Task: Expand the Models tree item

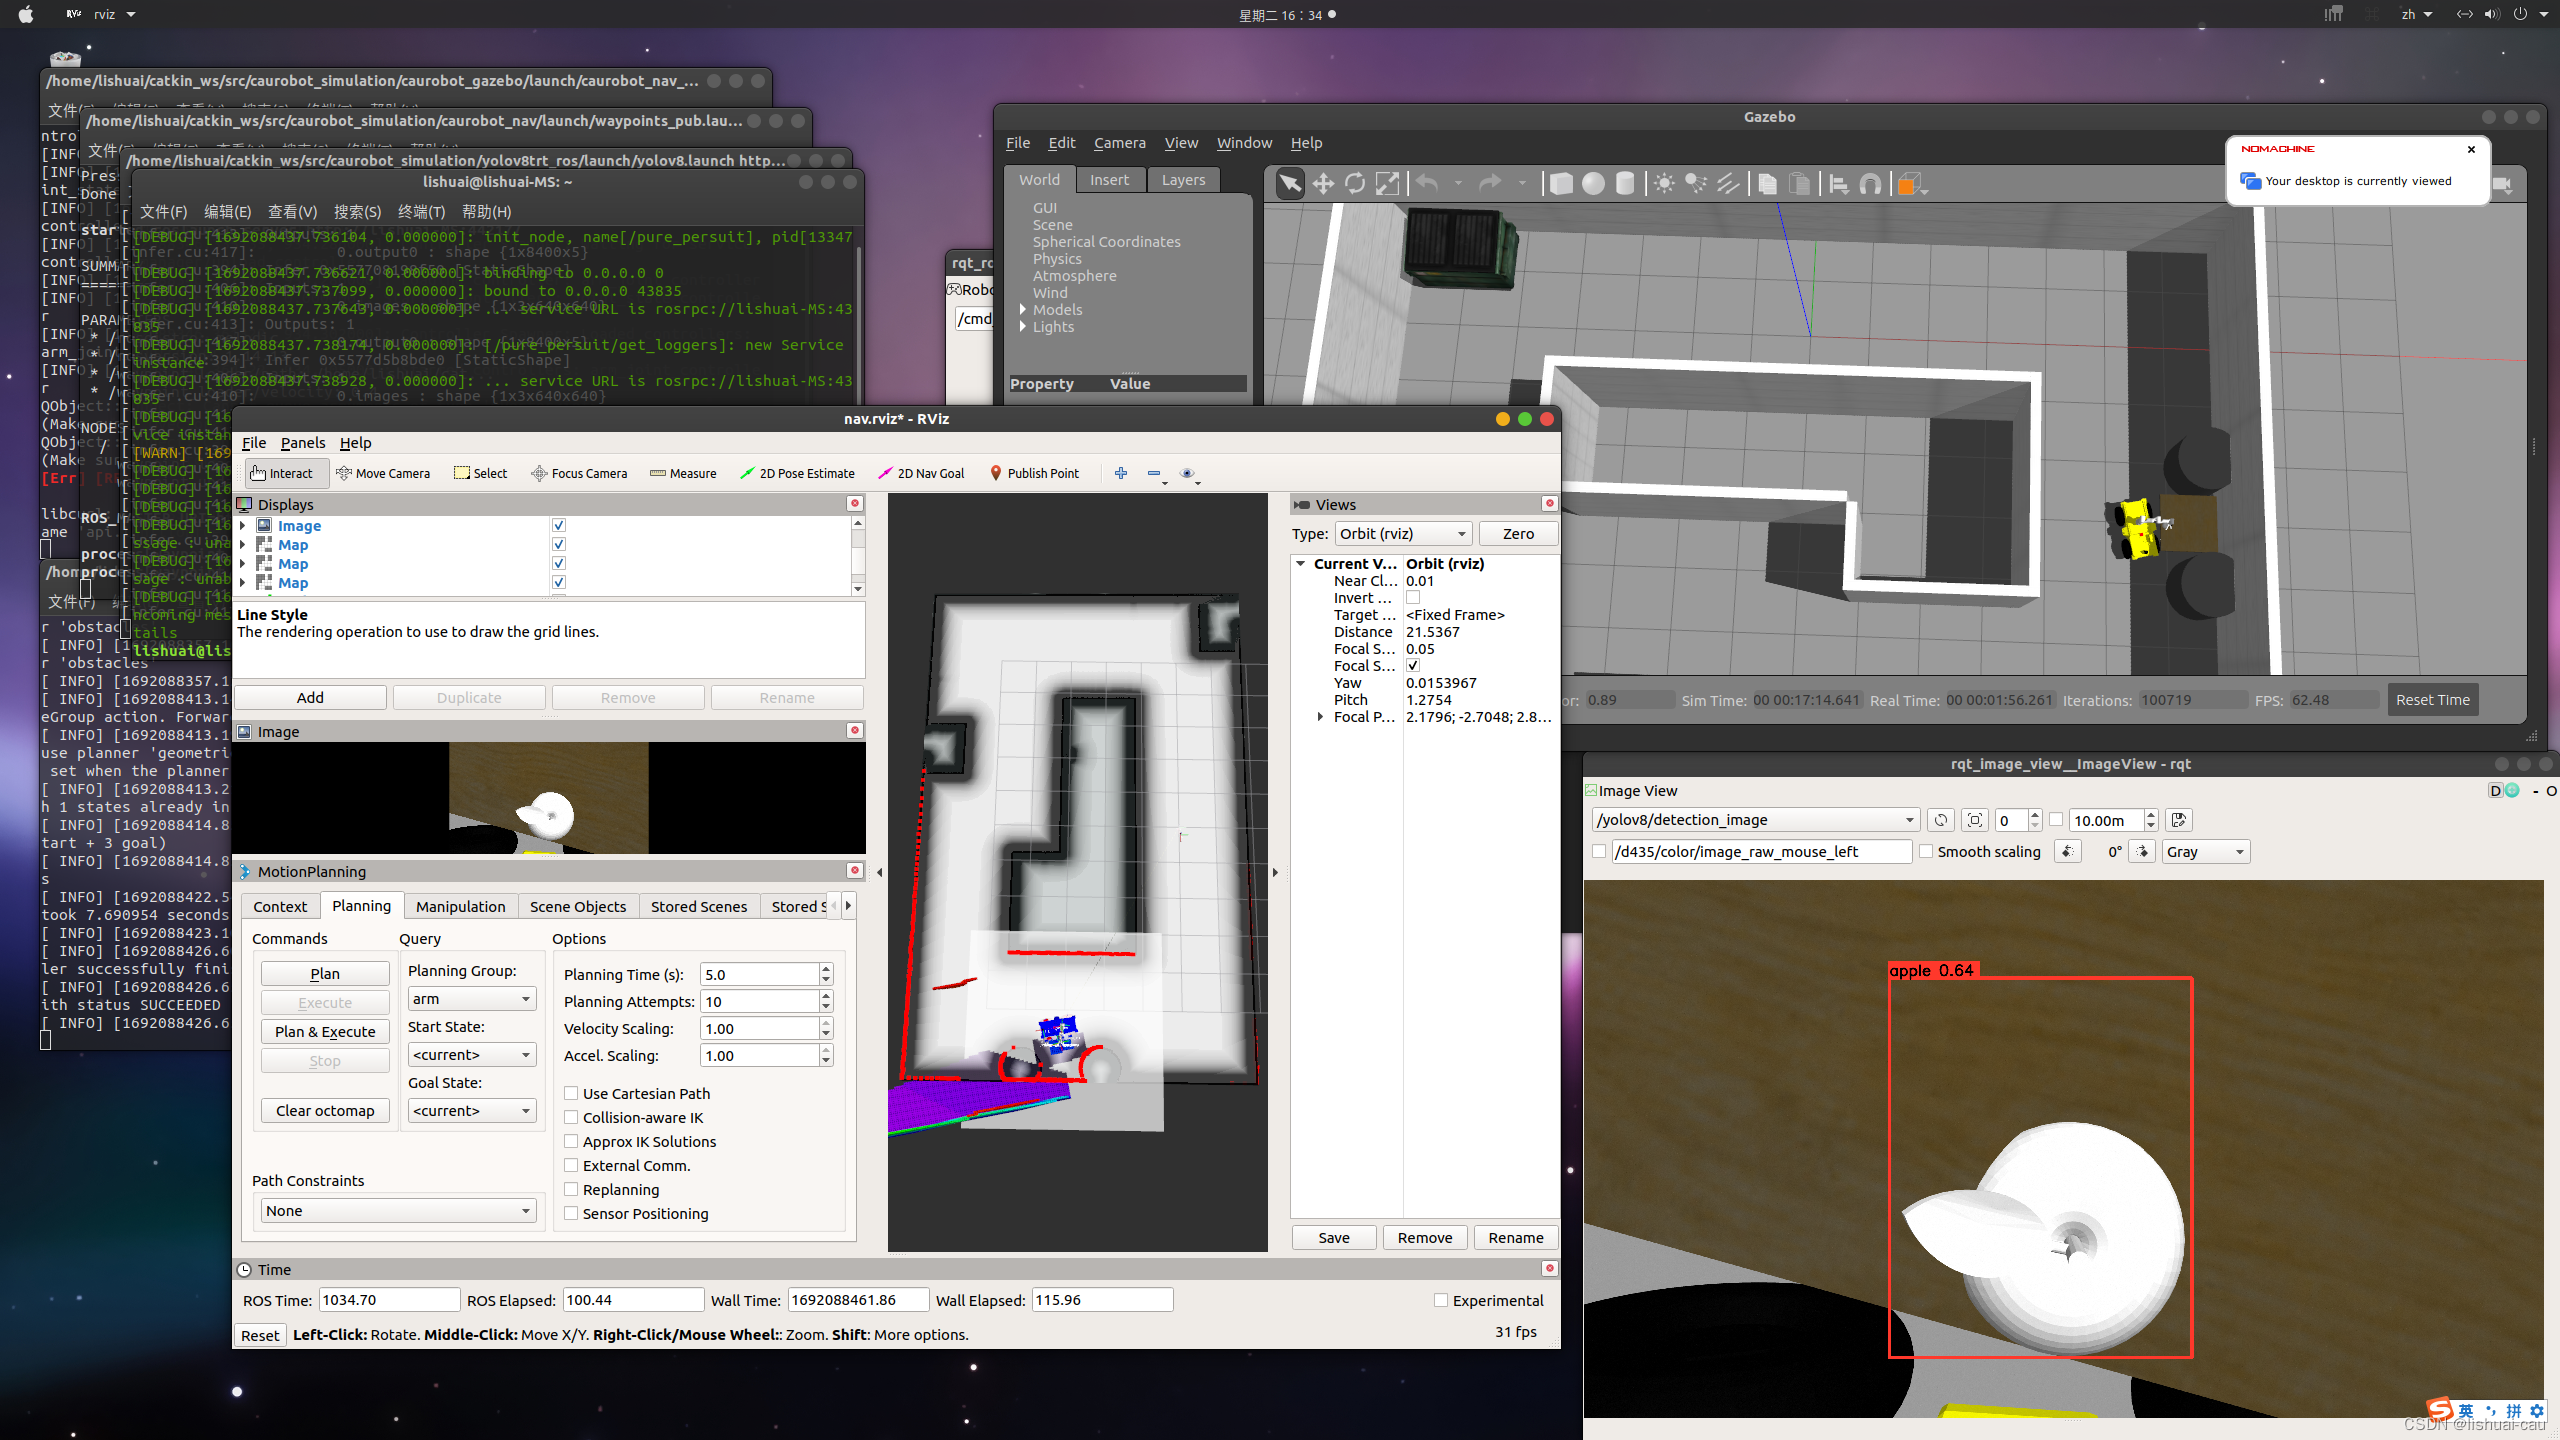Action: (1023, 310)
